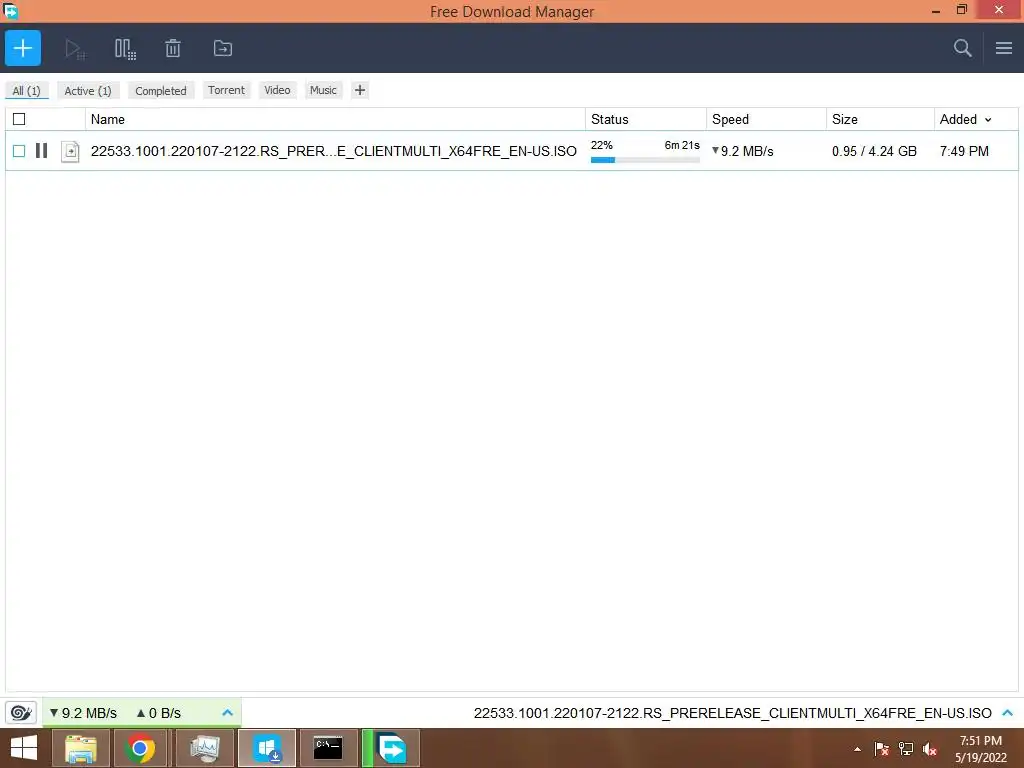Open the Torrent tab
The width and height of the screenshot is (1024, 768).
(x=226, y=90)
